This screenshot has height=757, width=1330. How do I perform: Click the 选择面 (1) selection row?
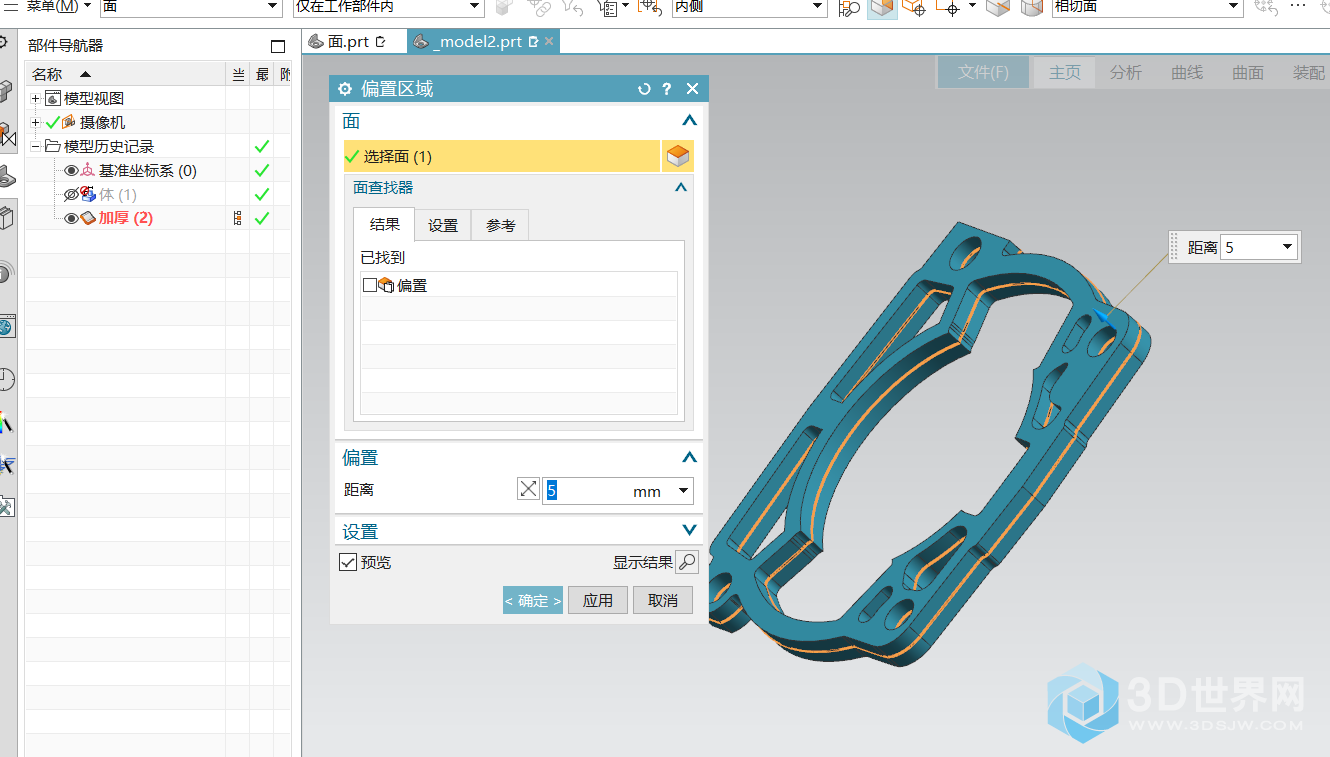[x=501, y=156]
